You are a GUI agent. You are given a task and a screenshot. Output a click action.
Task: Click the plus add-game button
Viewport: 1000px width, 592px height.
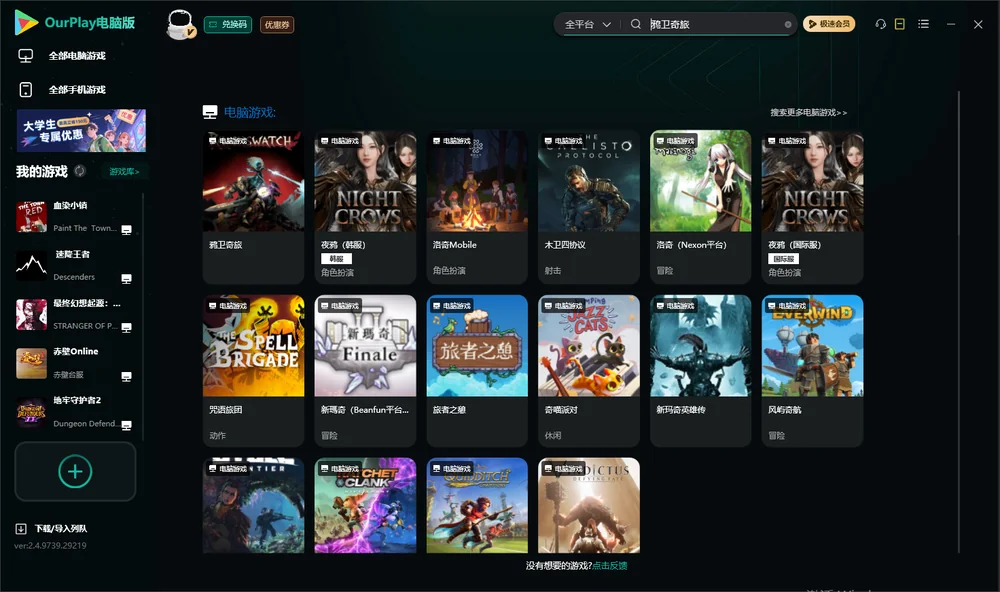75,471
